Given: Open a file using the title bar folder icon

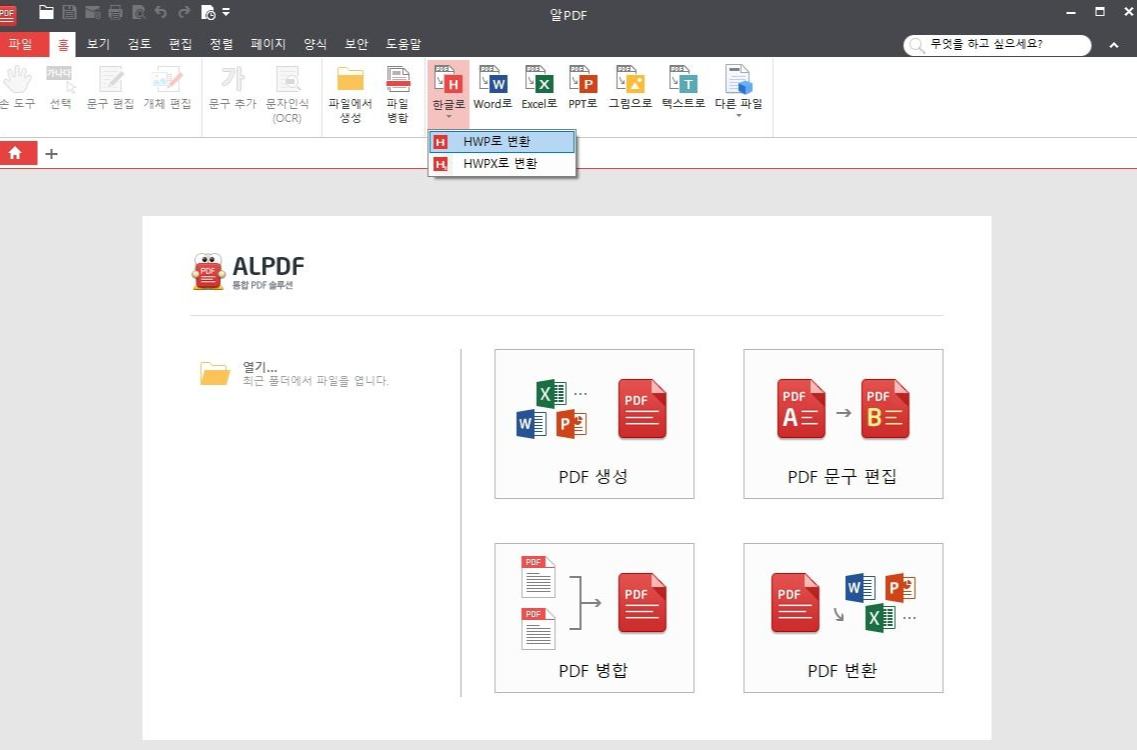Looking at the screenshot, I should [x=46, y=12].
